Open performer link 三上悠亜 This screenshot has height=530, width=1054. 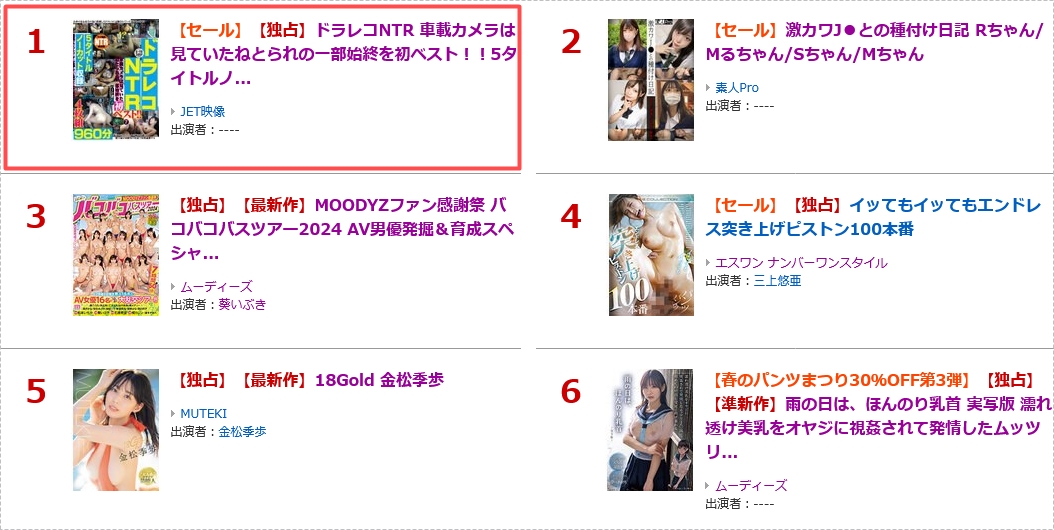point(777,280)
